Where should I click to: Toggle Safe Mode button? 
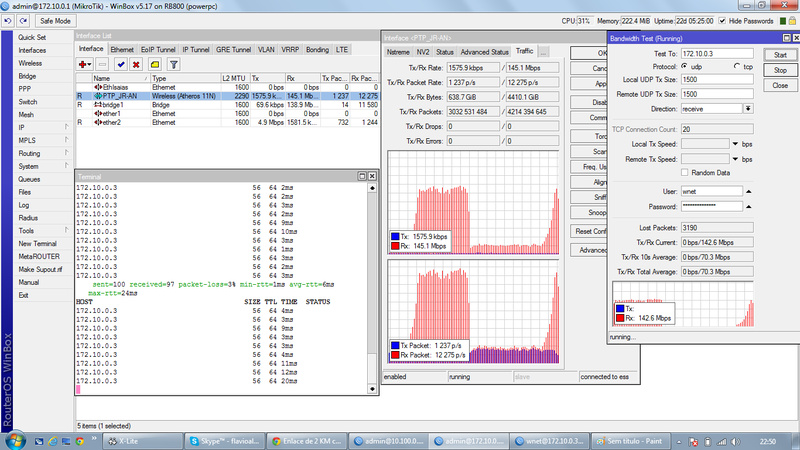click(55, 21)
